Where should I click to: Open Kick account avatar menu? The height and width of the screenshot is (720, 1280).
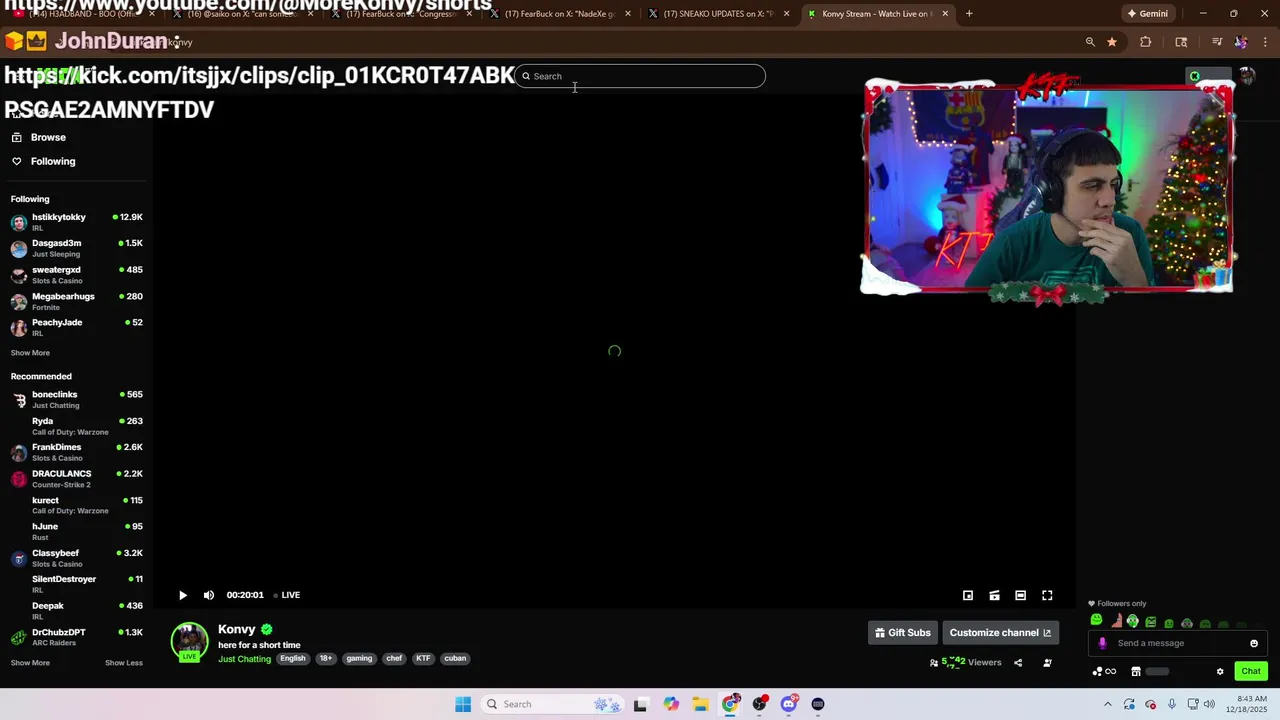tap(1247, 76)
